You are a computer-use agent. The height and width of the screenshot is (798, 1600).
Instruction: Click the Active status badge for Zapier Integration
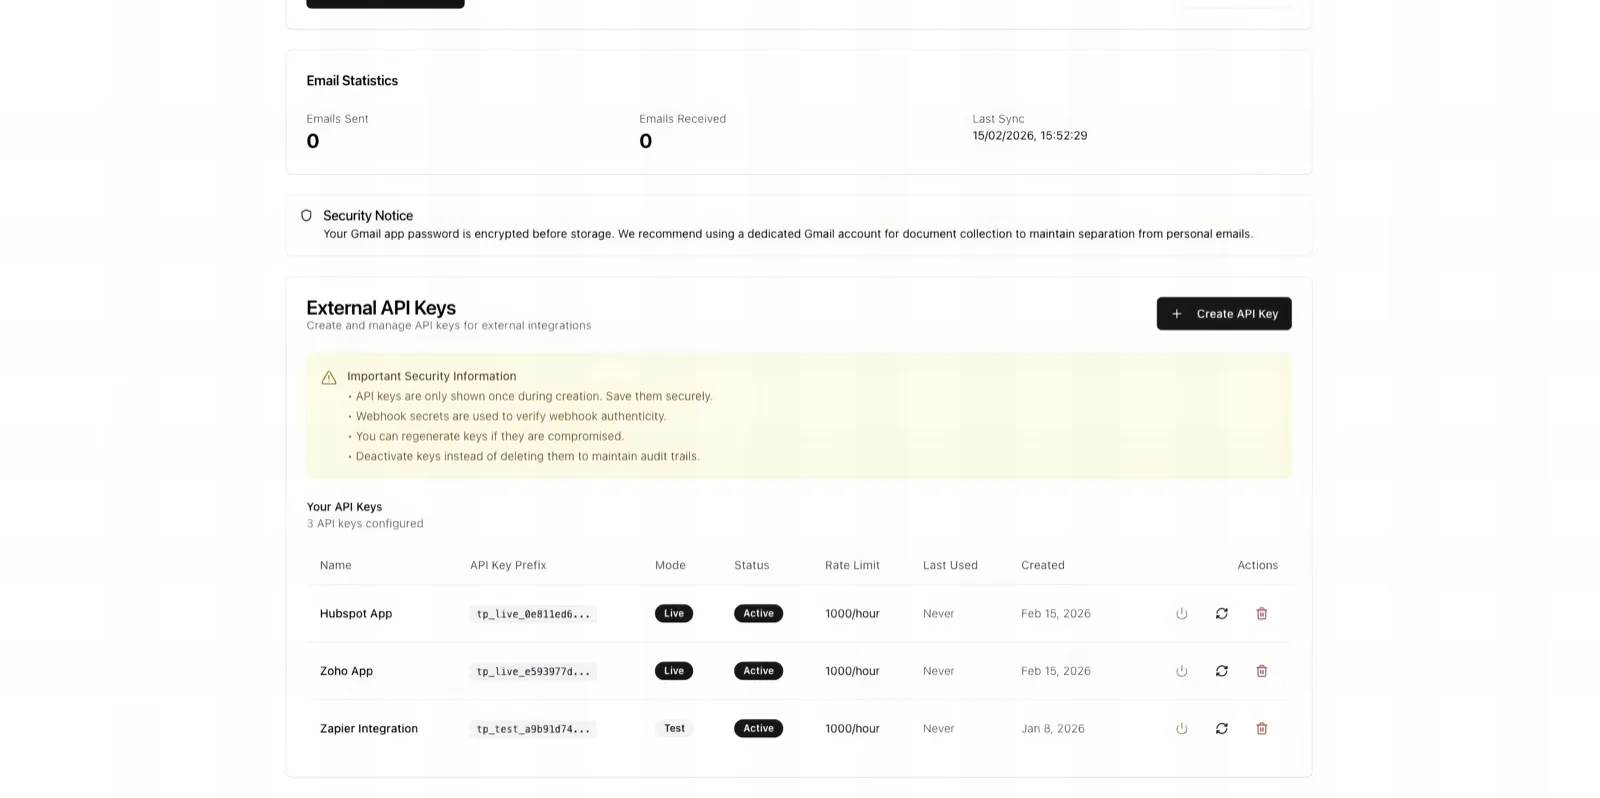pos(758,729)
